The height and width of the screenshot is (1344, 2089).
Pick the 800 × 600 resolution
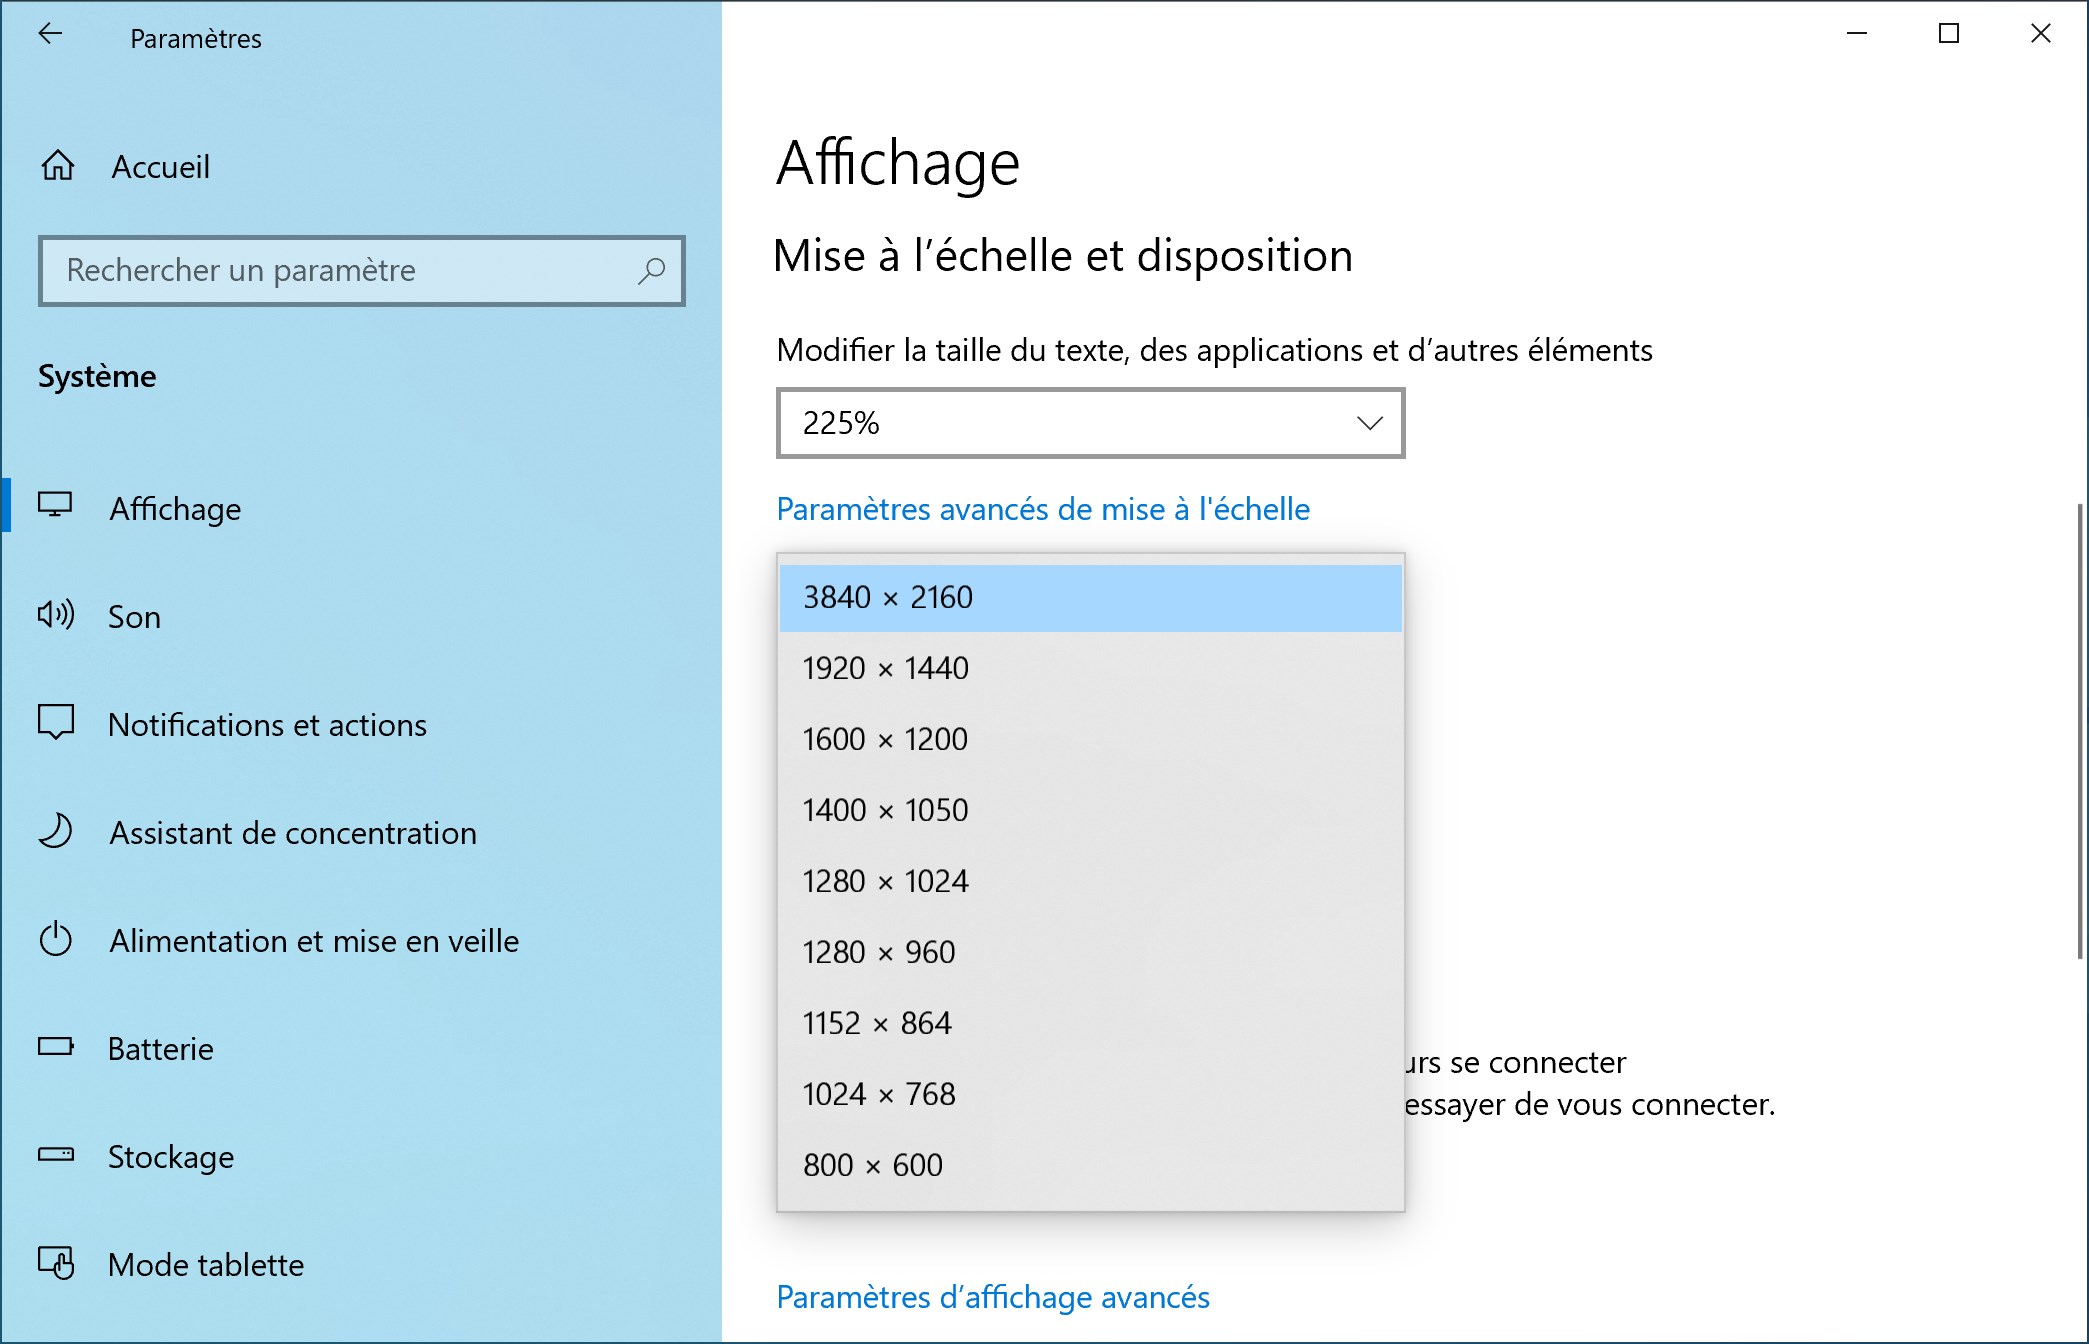click(x=1090, y=1165)
